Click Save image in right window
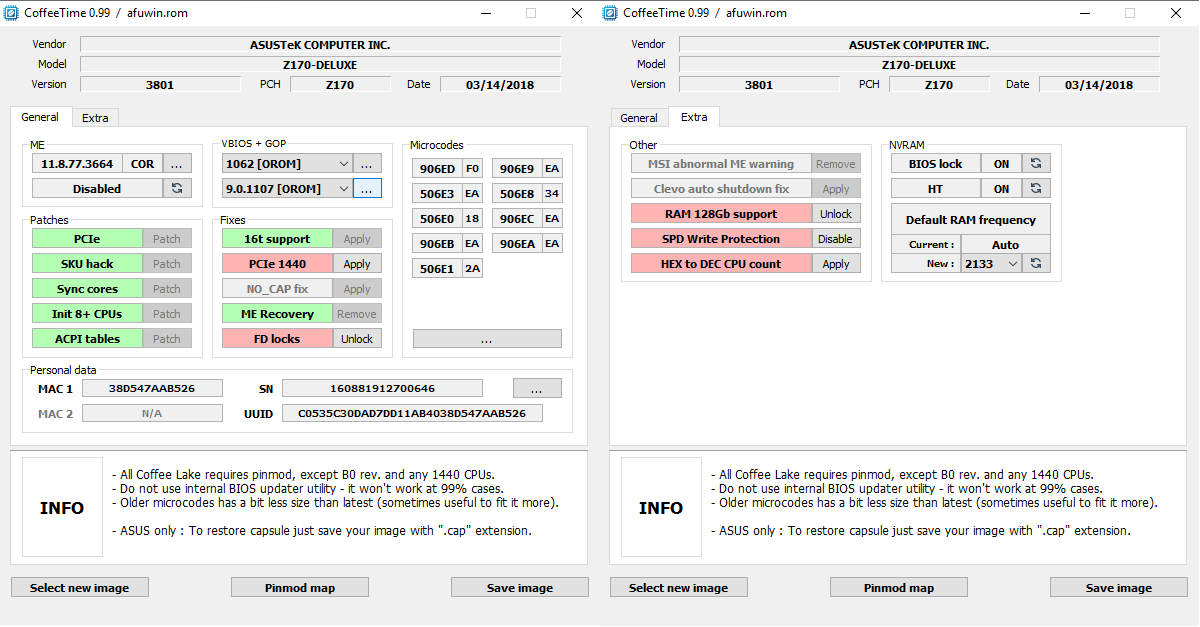The height and width of the screenshot is (627, 1200). pyautogui.click(x=1119, y=587)
